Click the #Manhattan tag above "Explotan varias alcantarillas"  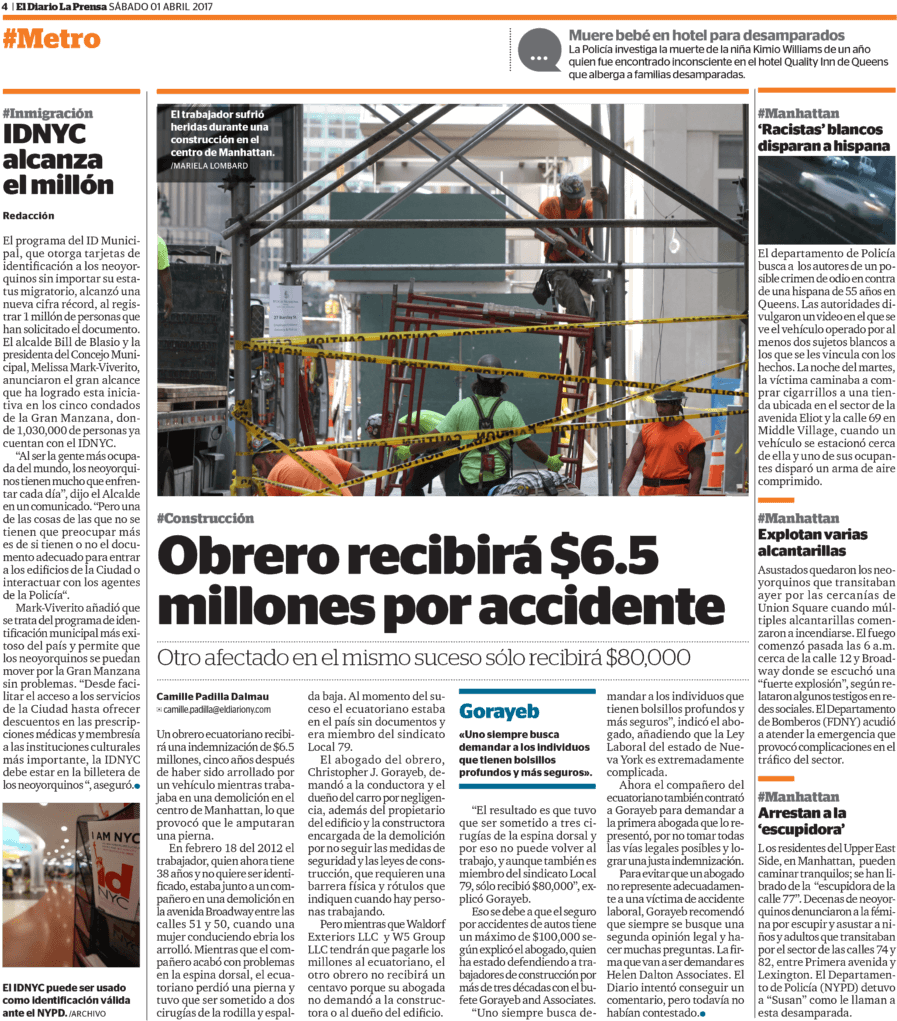click(799, 518)
